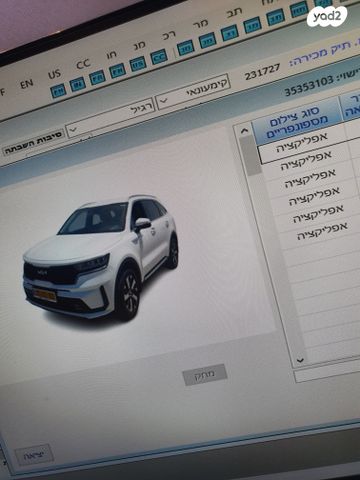Click the סיבות השבתה button

point(33,143)
